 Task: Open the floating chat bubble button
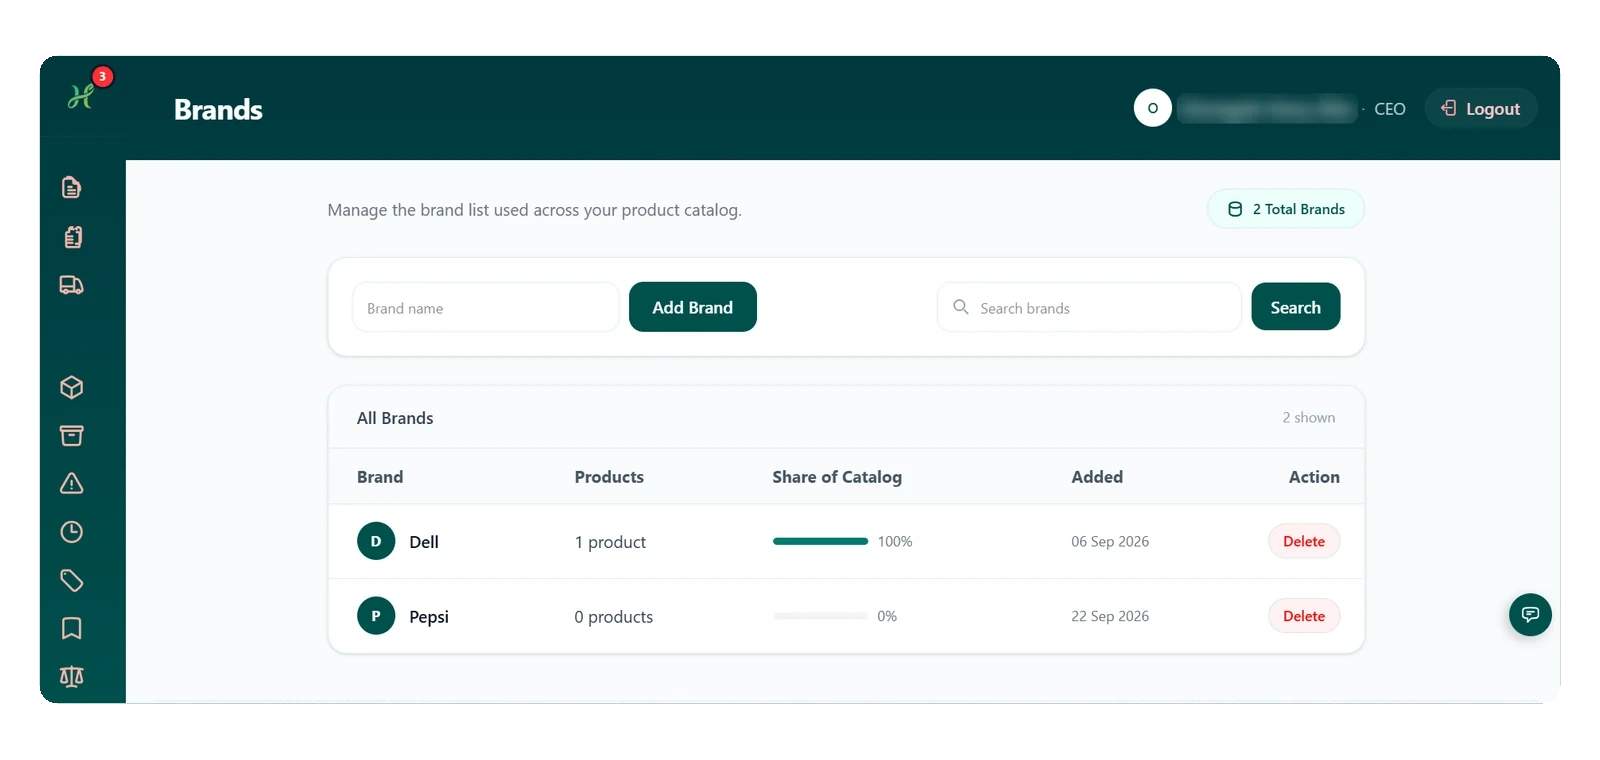pos(1530,614)
